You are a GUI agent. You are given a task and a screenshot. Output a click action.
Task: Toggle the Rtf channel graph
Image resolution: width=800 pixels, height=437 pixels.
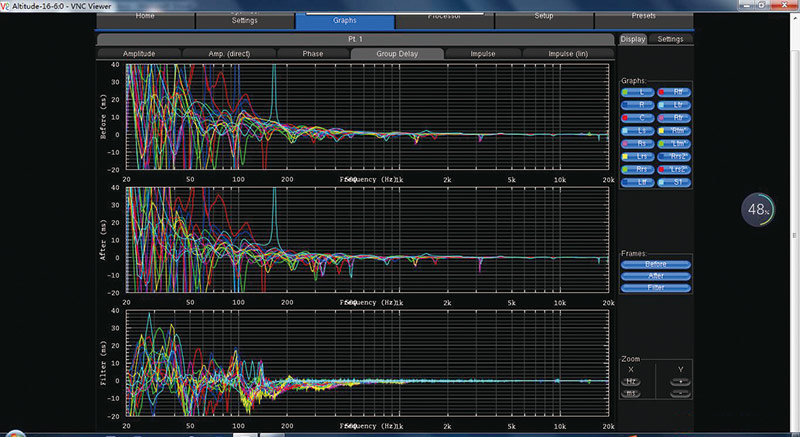[x=674, y=92]
